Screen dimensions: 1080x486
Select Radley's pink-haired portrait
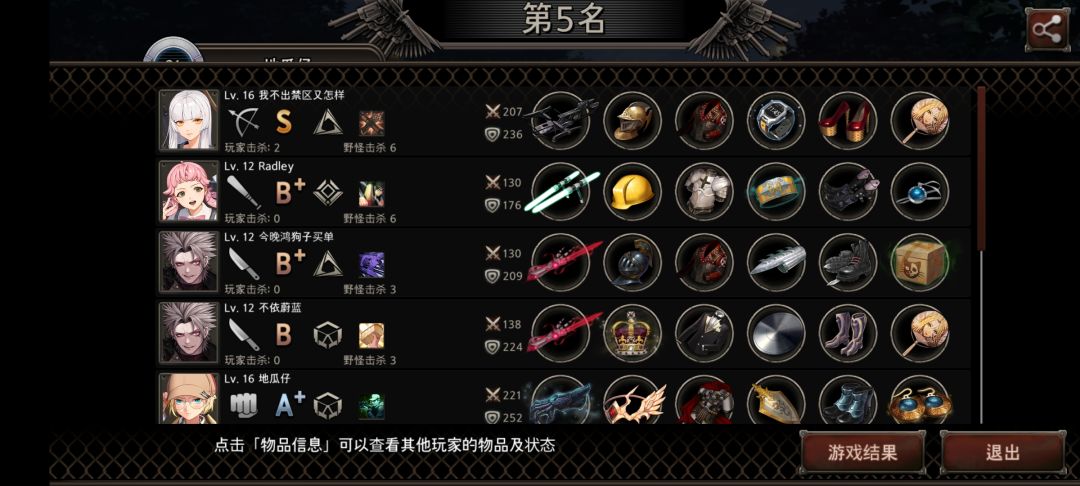pyautogui.click(x=189, y=191)
